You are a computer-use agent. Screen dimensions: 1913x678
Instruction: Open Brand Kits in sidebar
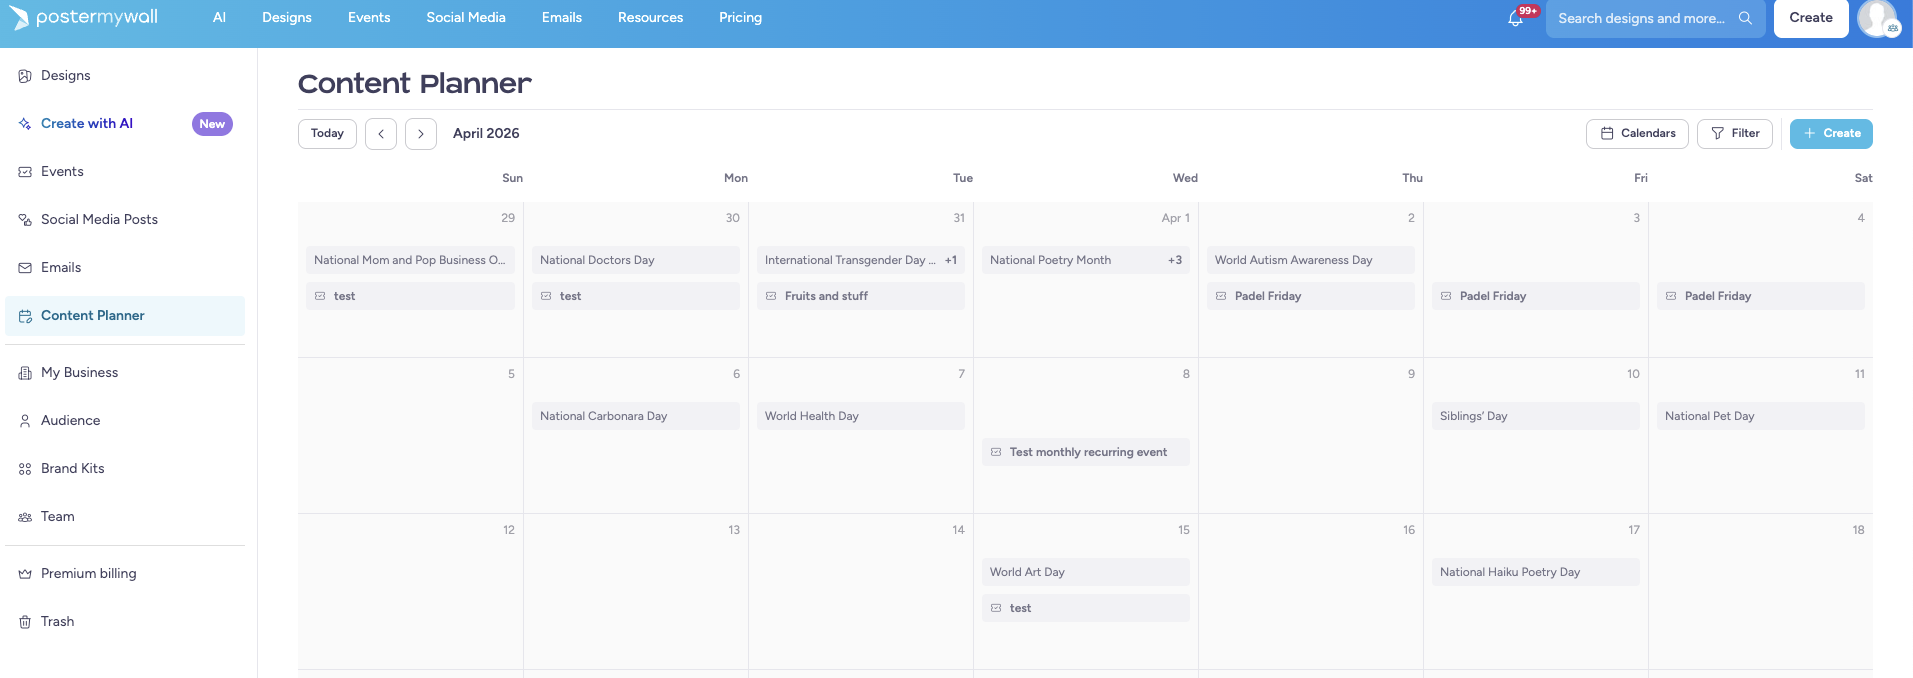pos(125,469)
